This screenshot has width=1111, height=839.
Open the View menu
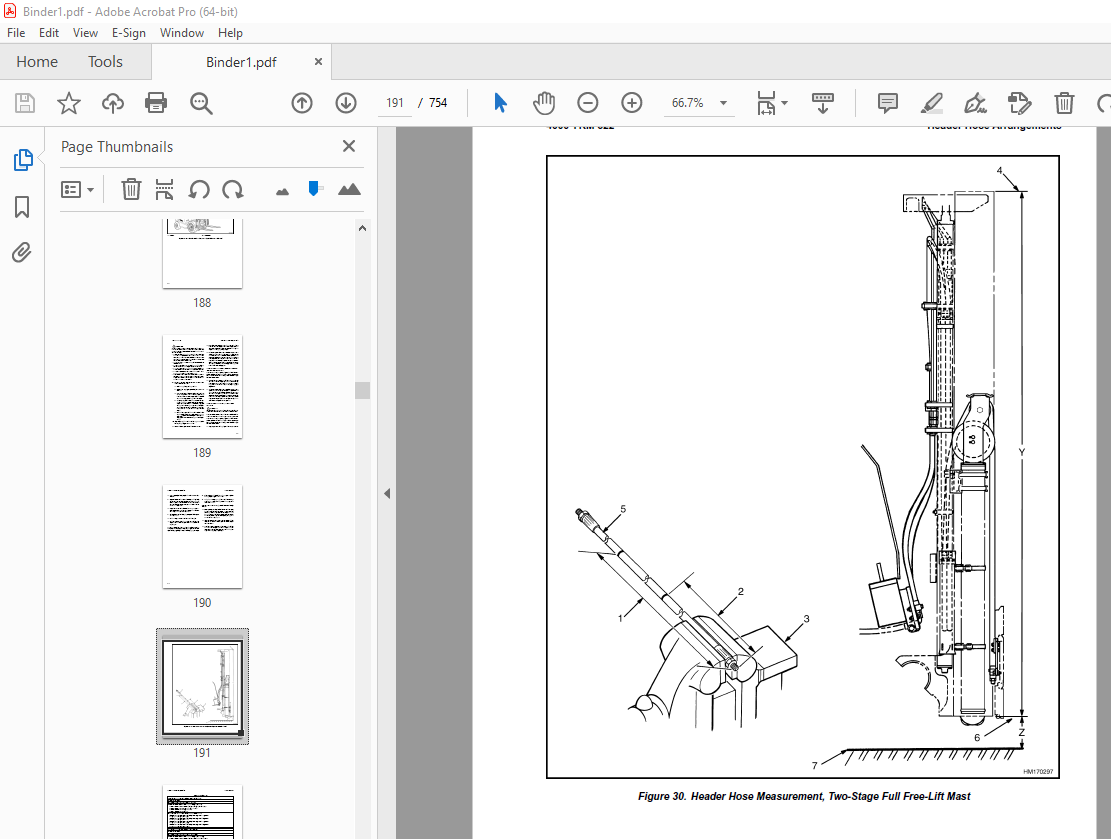85,33
